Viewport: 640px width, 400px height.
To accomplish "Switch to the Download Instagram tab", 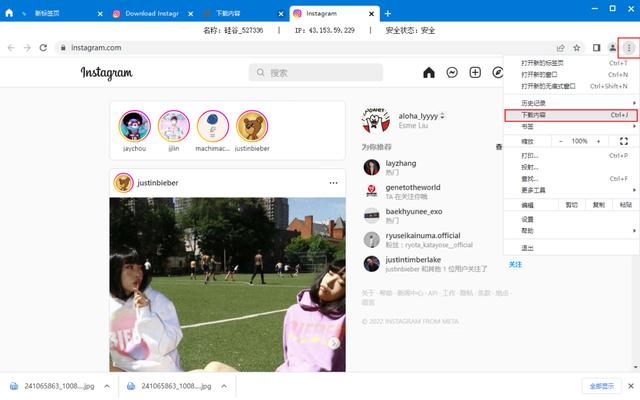I will (152, 13).
